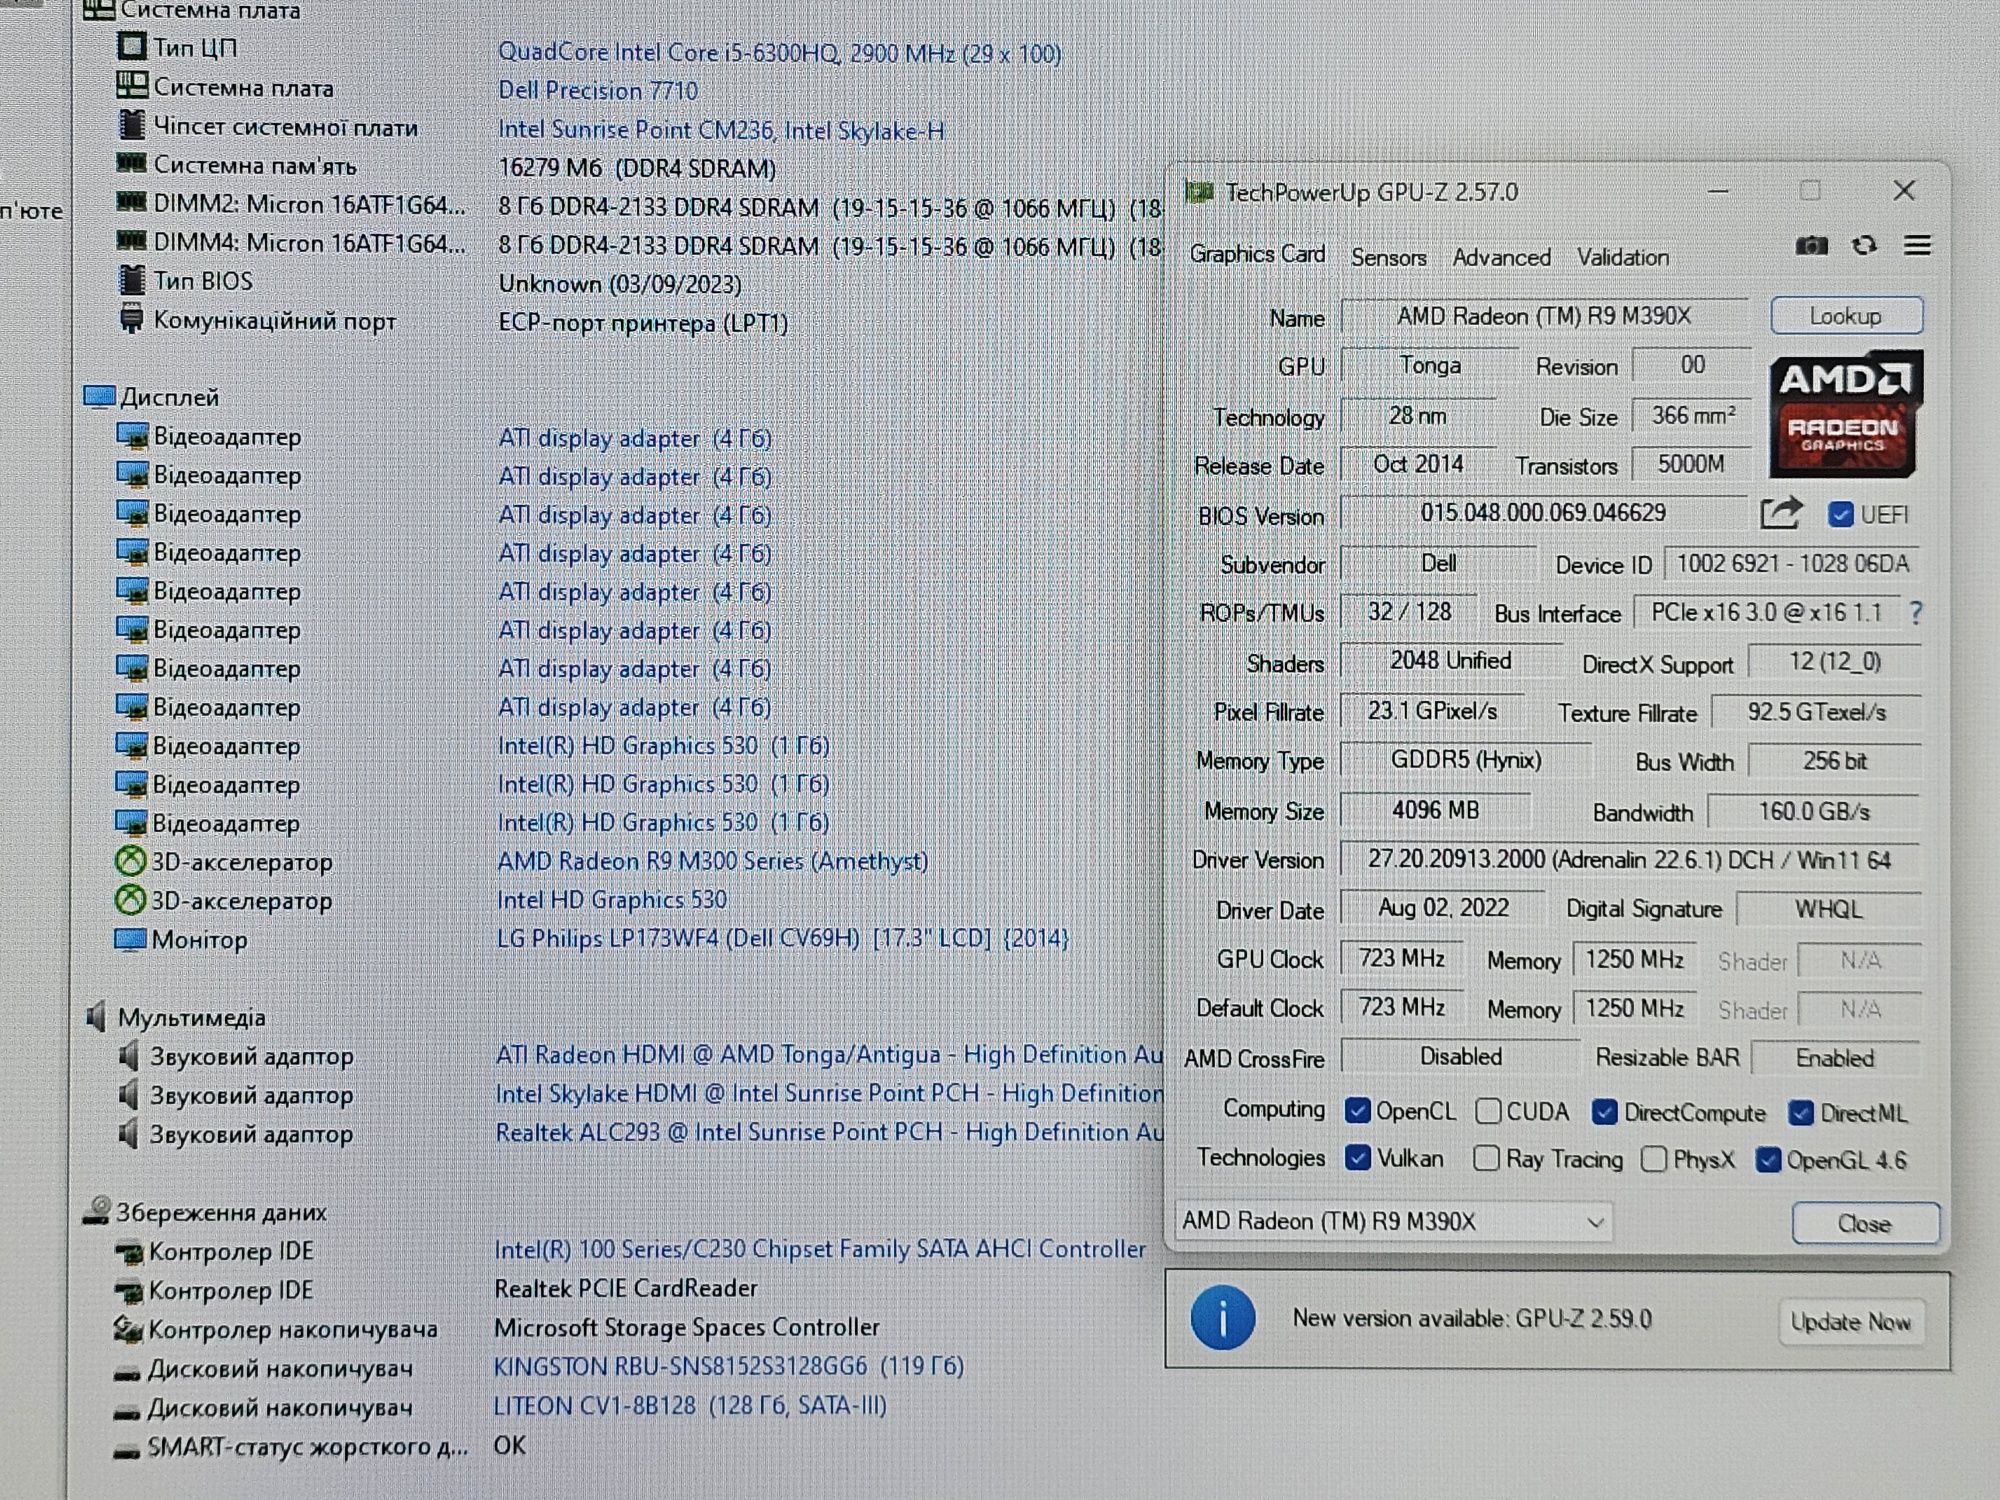The width and height of the screenshot is (2000, 1500).
Task: Select the Unknown (03/09/2023) BIOS value
Action: (x=620, y=284)
